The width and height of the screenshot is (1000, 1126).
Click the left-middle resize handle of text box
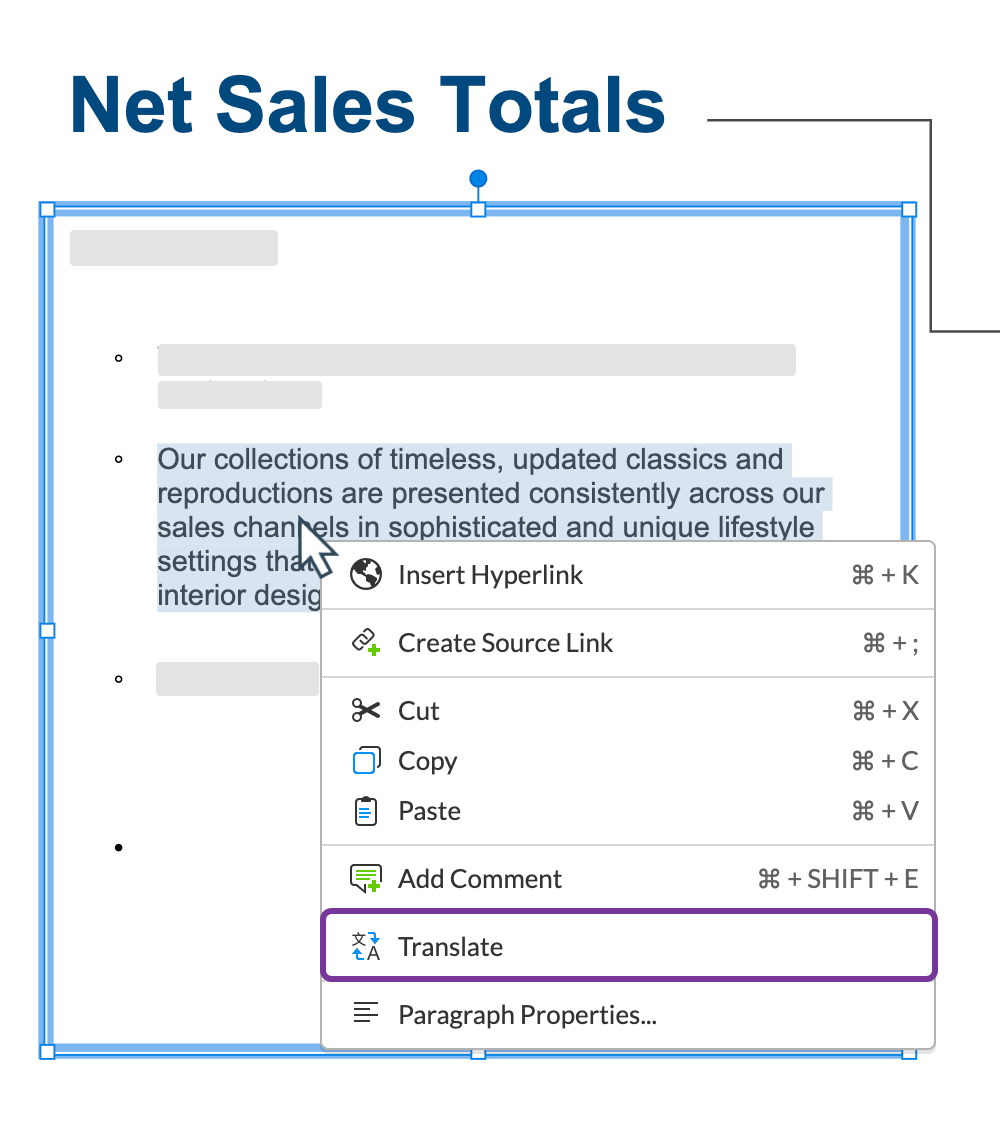pos(47,631)
